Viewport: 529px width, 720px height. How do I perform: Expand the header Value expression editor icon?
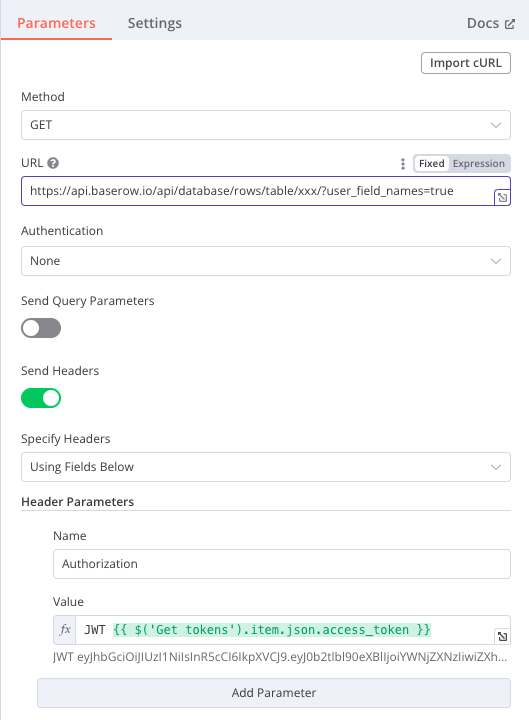click(x=502, y=636)
